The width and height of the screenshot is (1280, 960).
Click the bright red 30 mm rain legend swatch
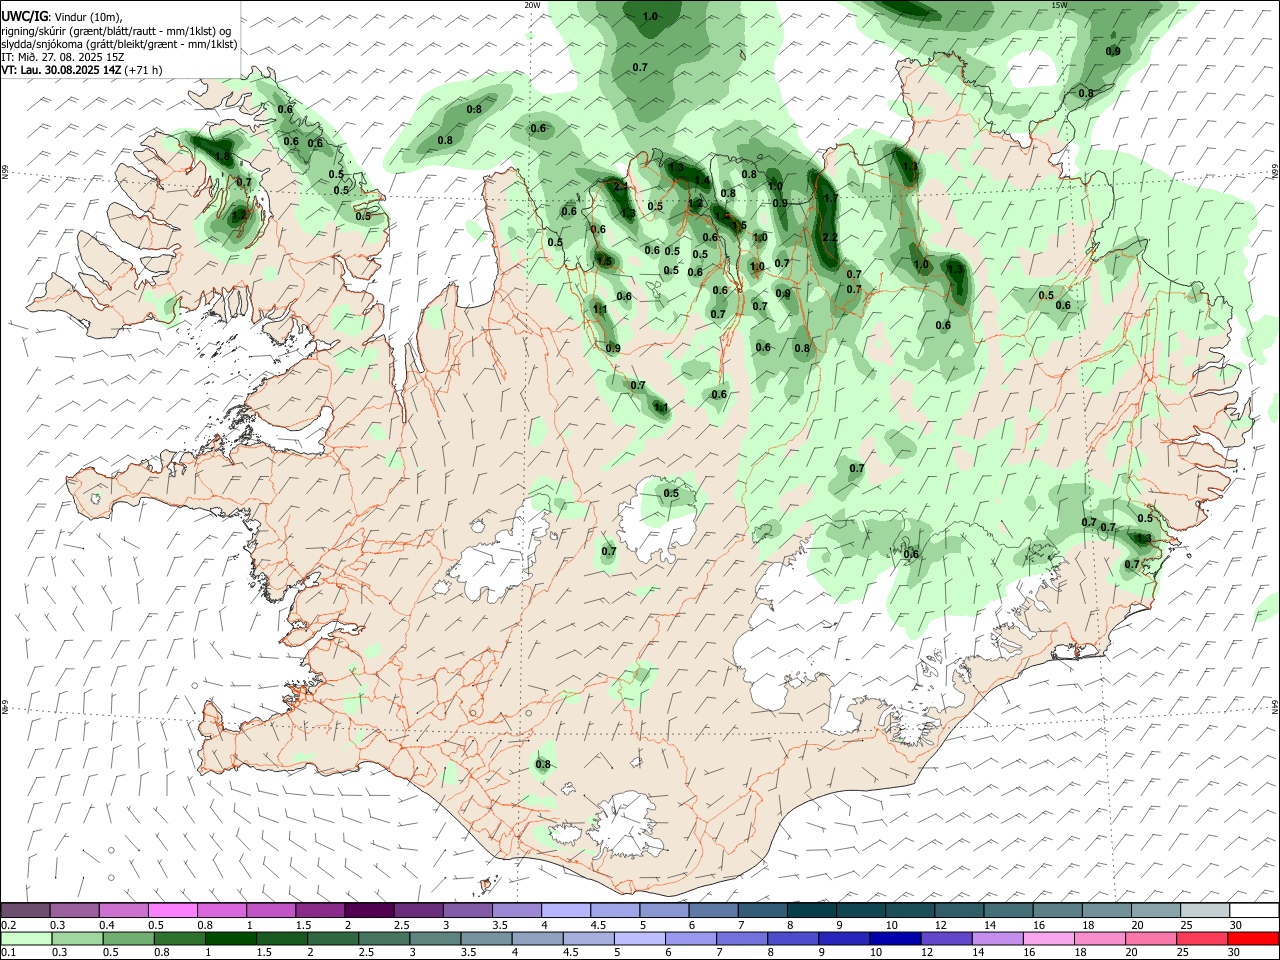click(1253, 938)
